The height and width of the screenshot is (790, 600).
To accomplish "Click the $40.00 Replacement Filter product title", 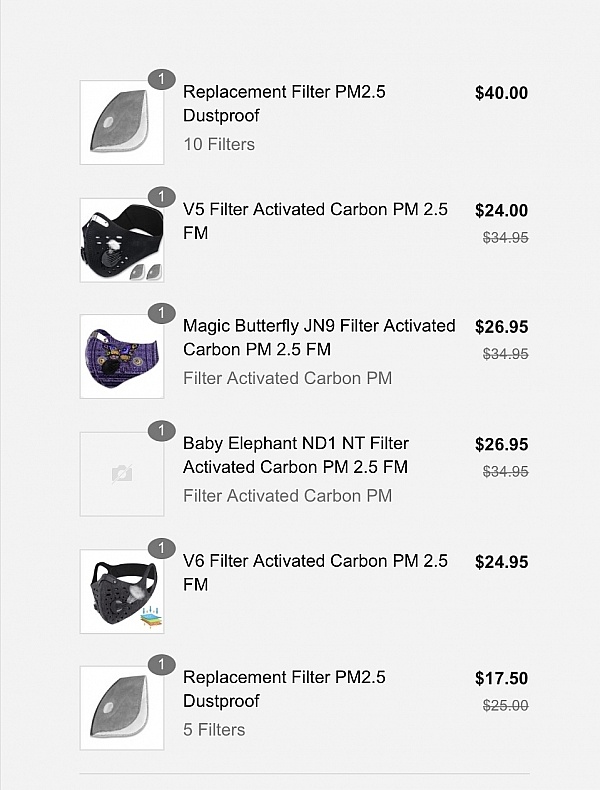I will [284, 104].
